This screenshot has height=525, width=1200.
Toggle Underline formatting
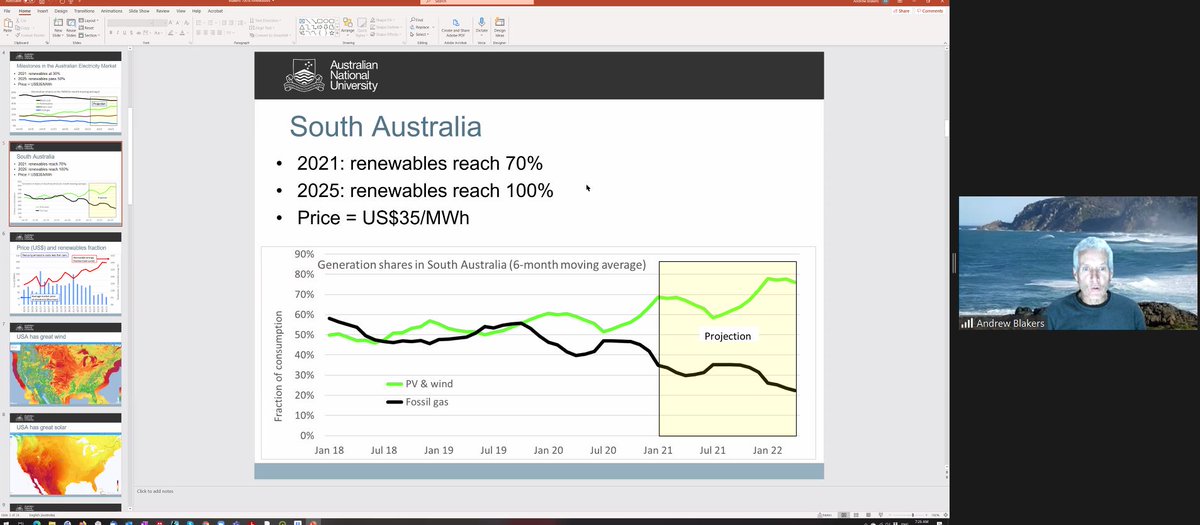point(124,32)
